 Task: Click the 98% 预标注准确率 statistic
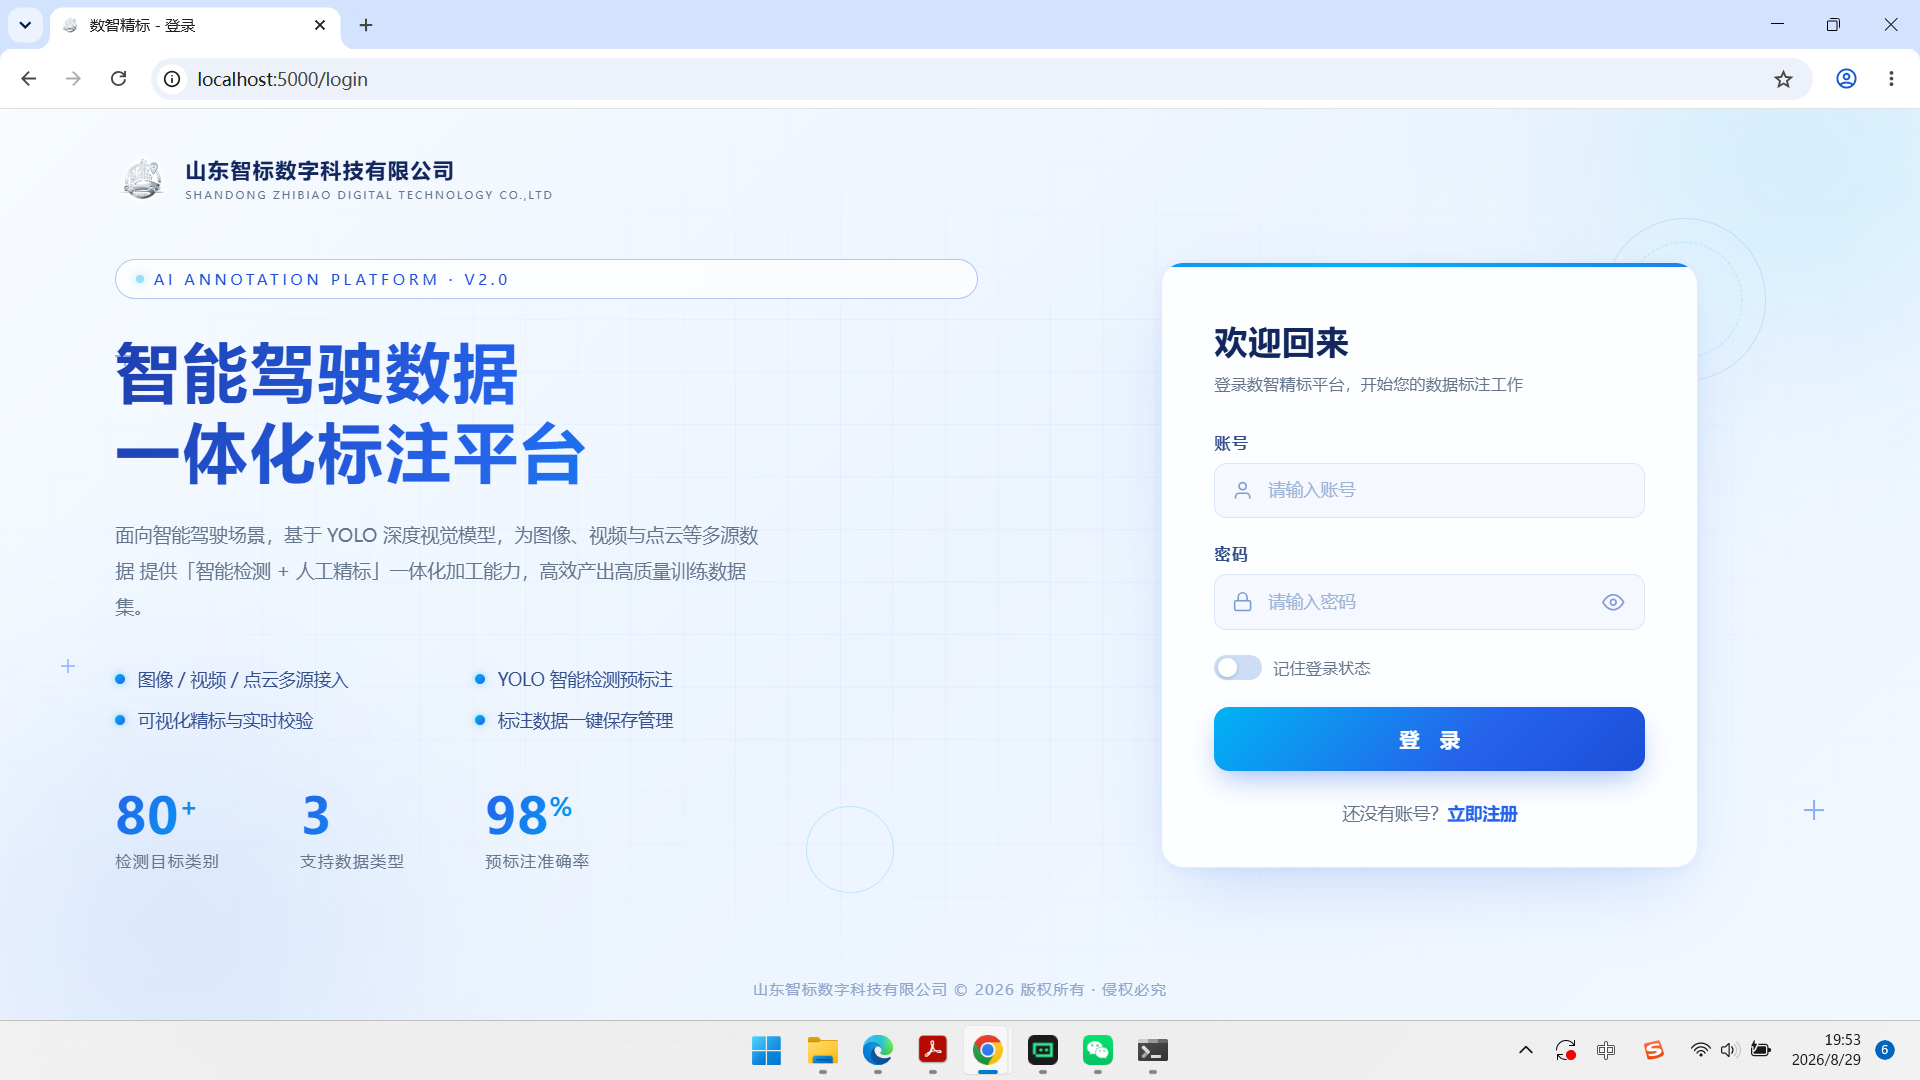click(x=537, y=830)
